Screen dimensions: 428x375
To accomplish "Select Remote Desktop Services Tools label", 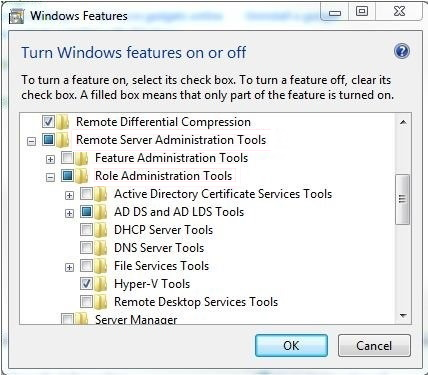I will pyautogui.click(x=196, y=302).
